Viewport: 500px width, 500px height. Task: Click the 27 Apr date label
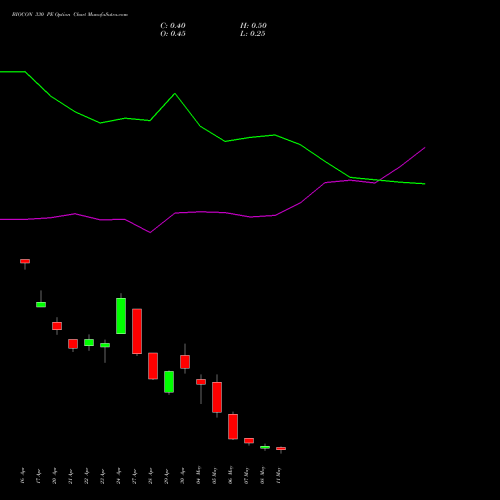135,476
